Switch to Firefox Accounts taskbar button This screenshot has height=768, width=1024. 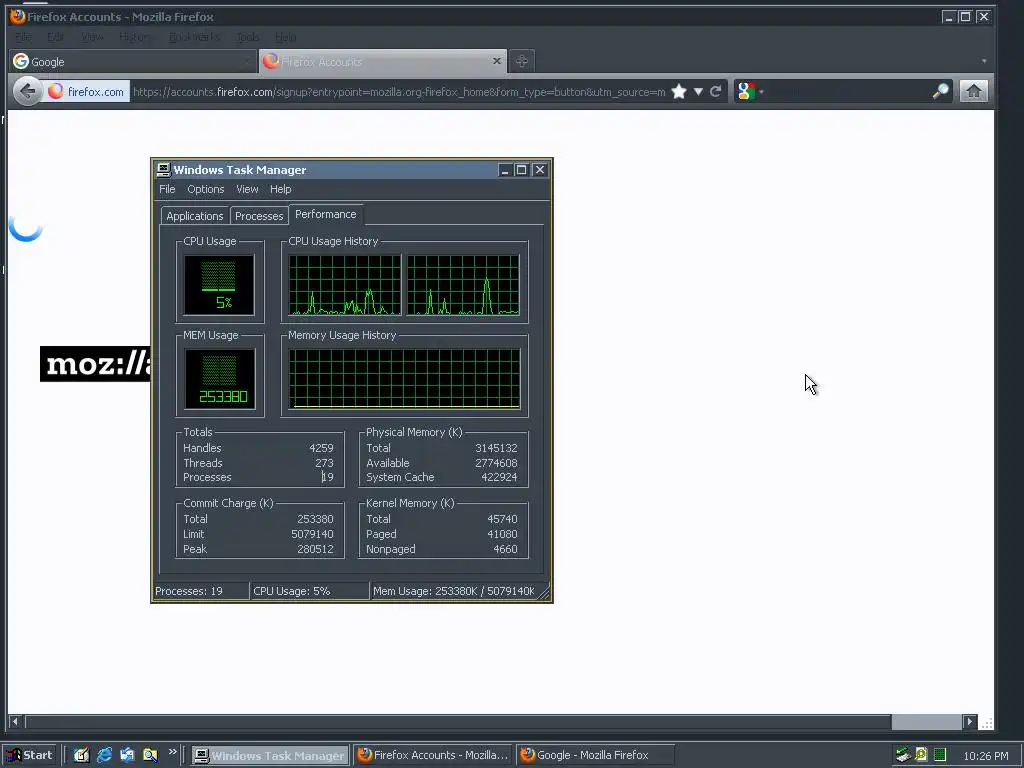pos(433,755)
